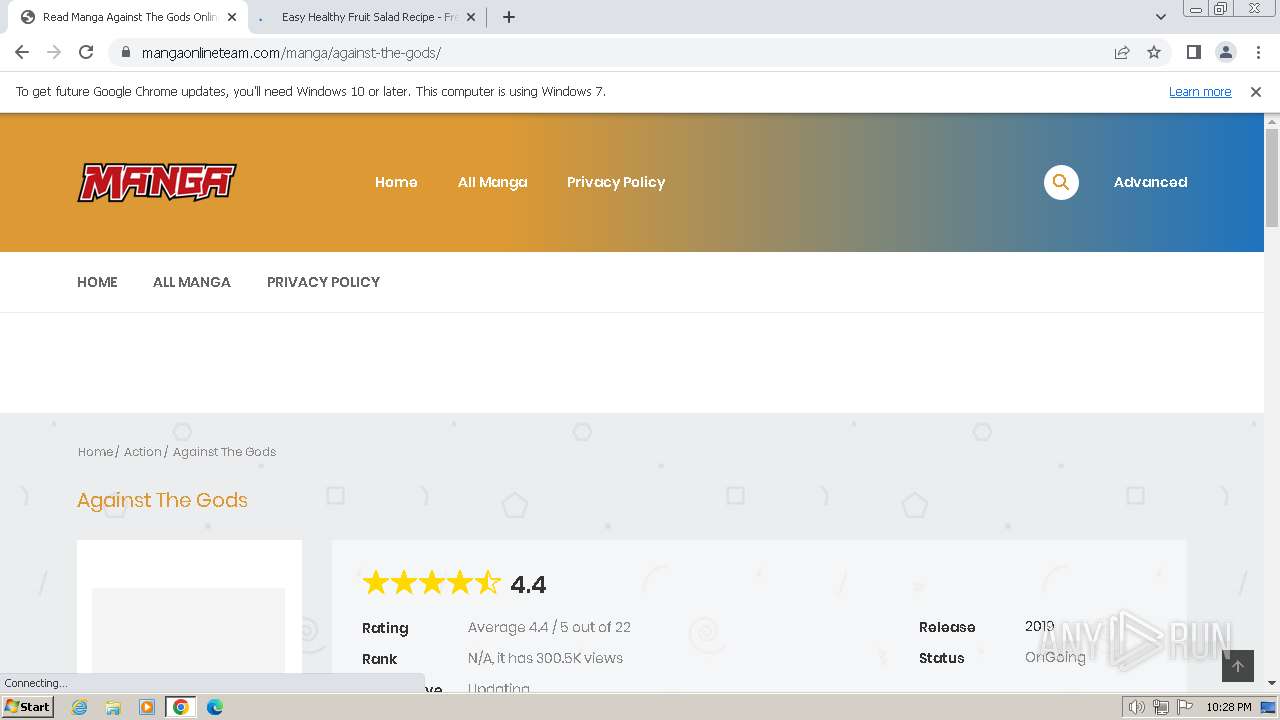Click the Home breadcrumb link
The image size is (1280, 720).
coord(95,452)
